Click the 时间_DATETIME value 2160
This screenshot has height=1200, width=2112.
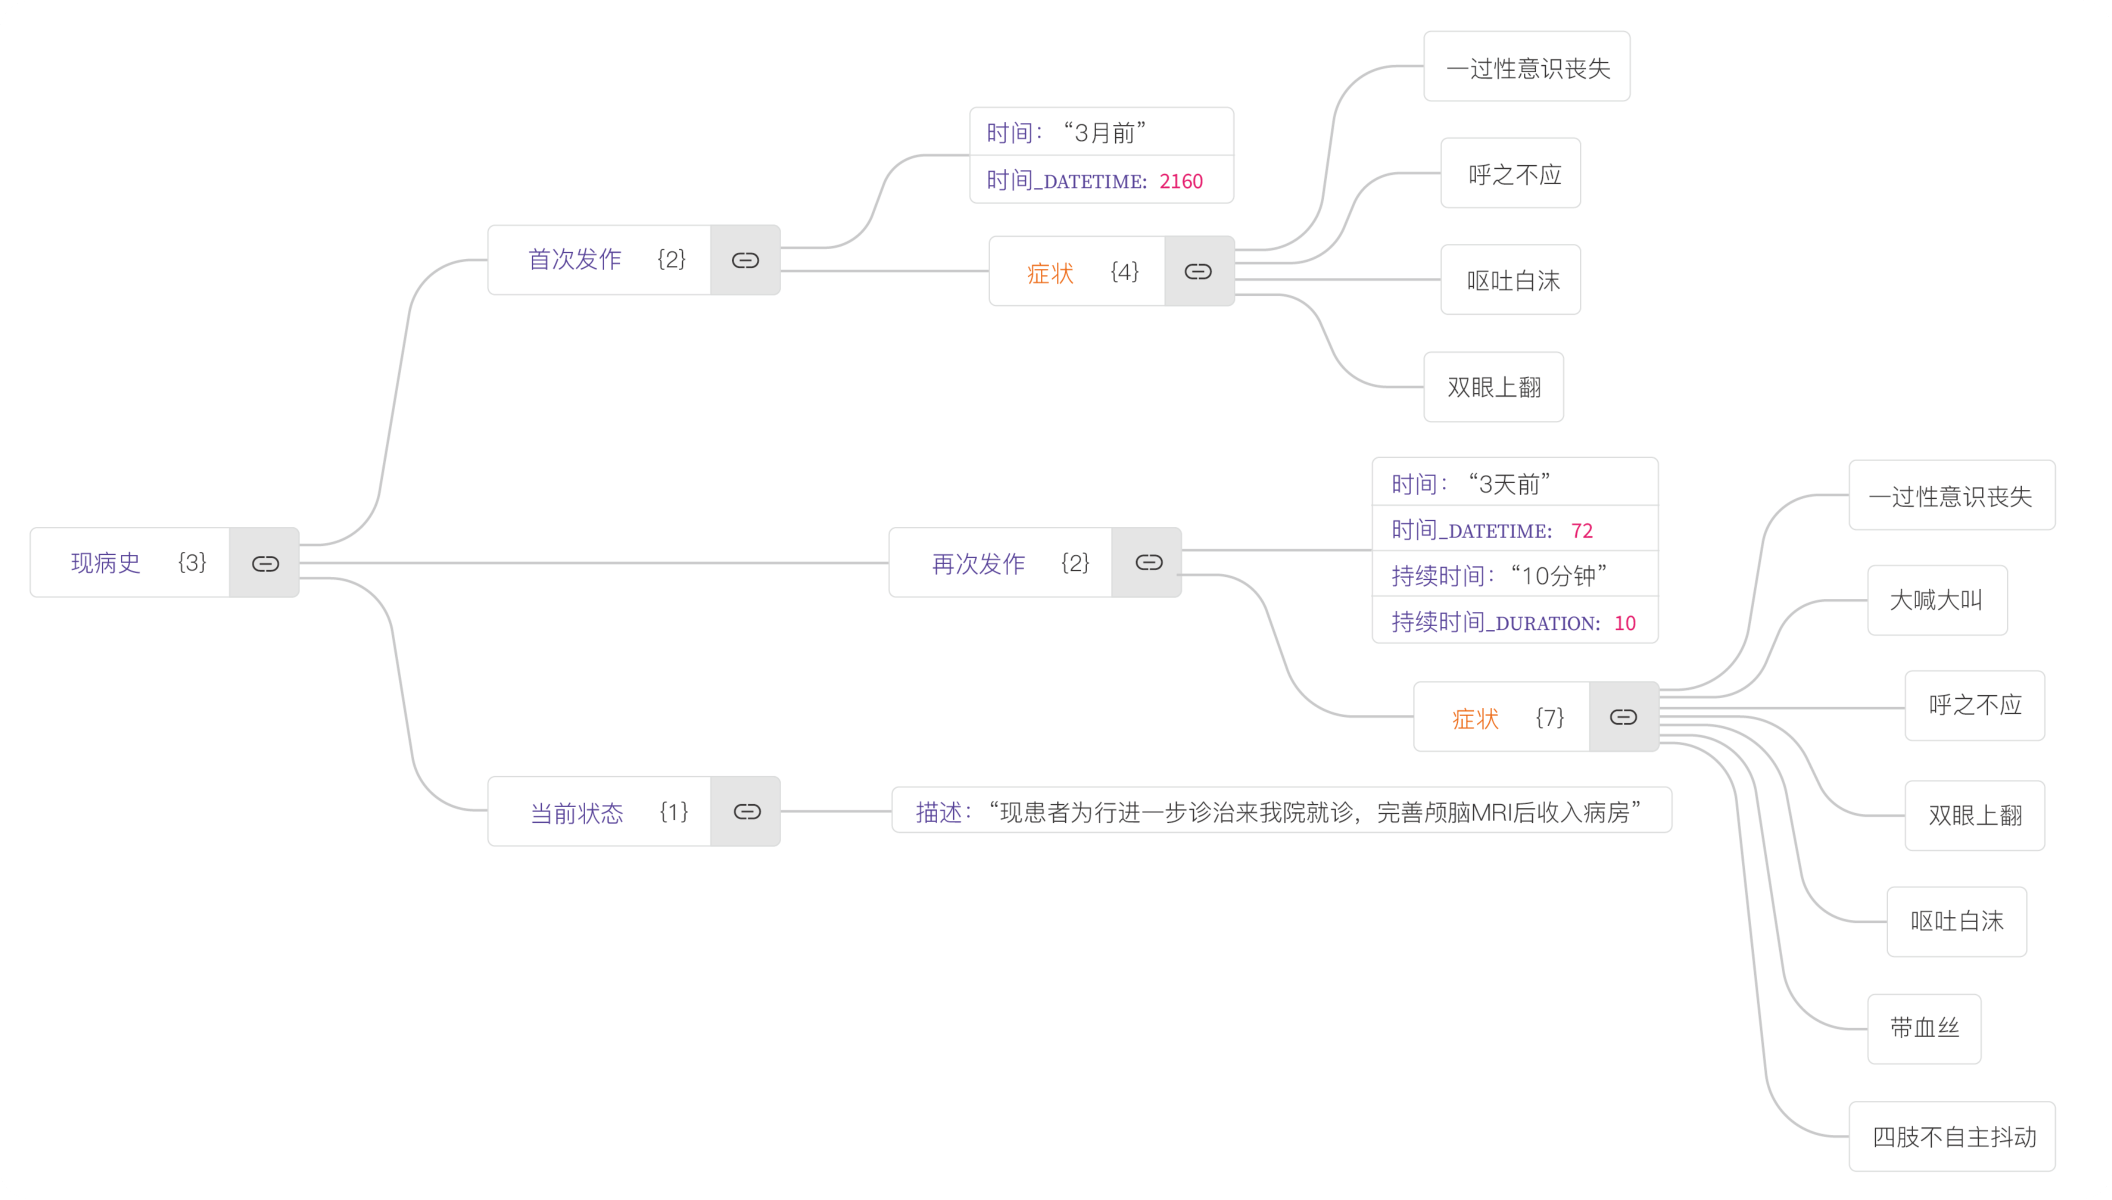[1181, 181]
